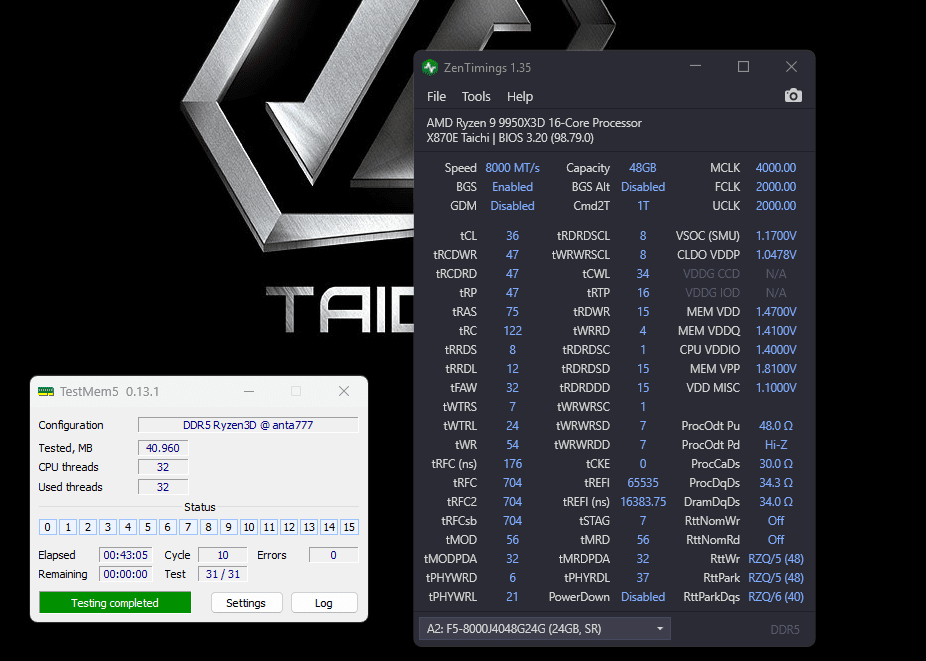Click the tRC value 122
This screenshot has width=926, height=661.
[513, 331]
